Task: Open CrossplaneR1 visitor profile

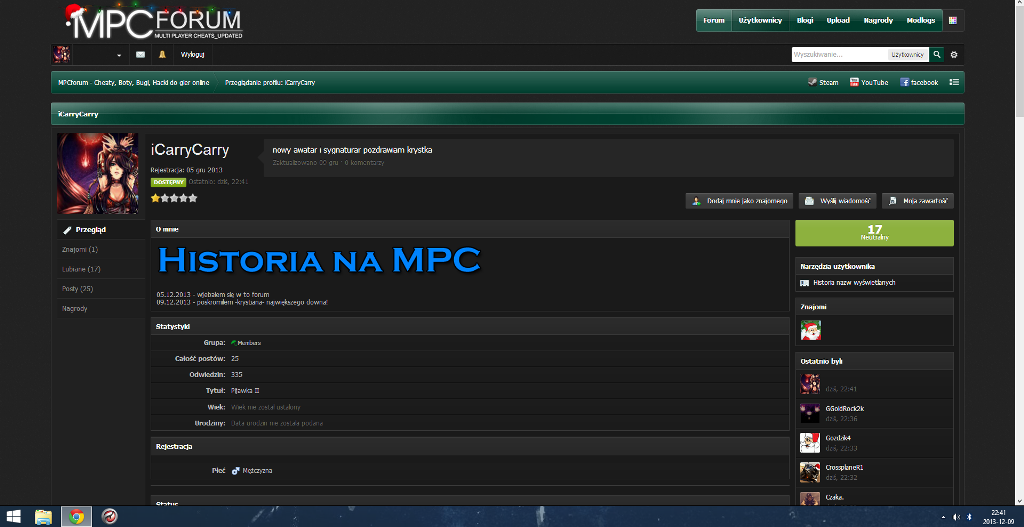Action: pyautogui.click(x=844, y=468)
